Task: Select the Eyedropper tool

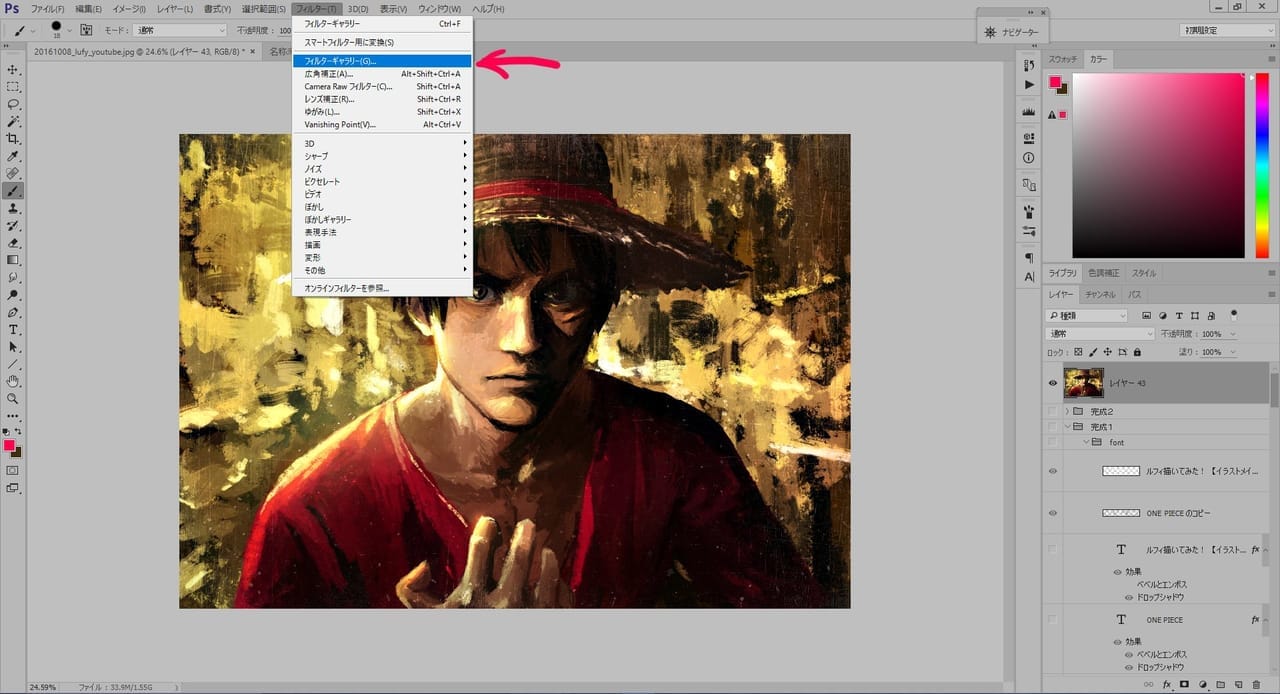Action: pyautogui.click(x=13, y=157)
